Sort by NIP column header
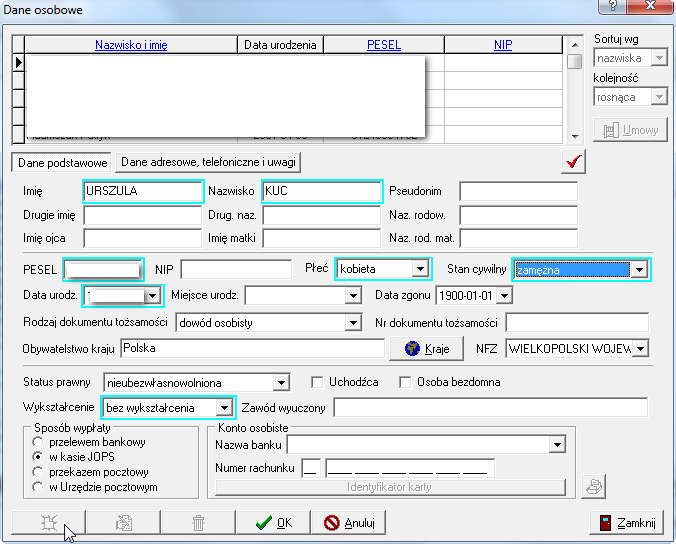Viewport: 676px width, 544px height. coord(503,45)
